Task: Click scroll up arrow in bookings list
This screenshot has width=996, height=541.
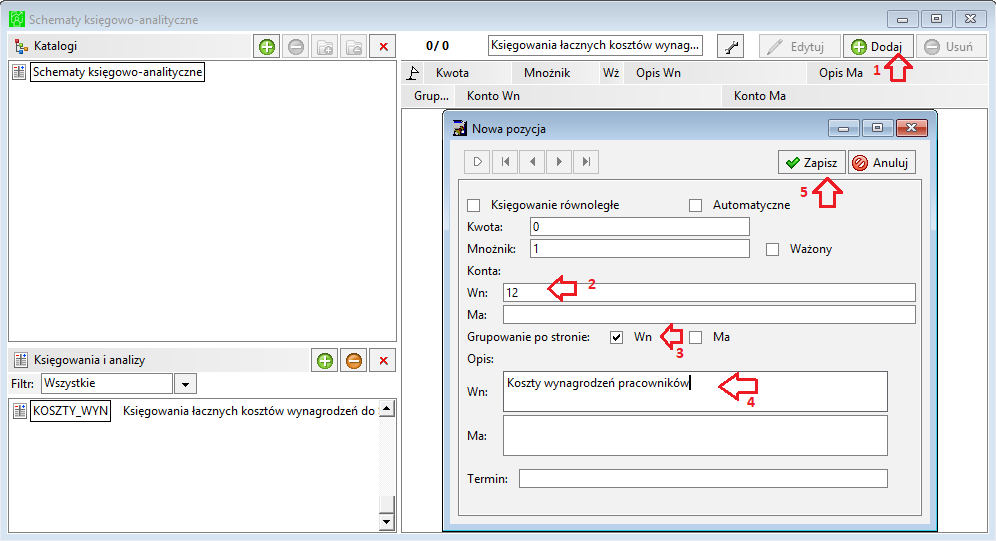Action: coord(386,409)
